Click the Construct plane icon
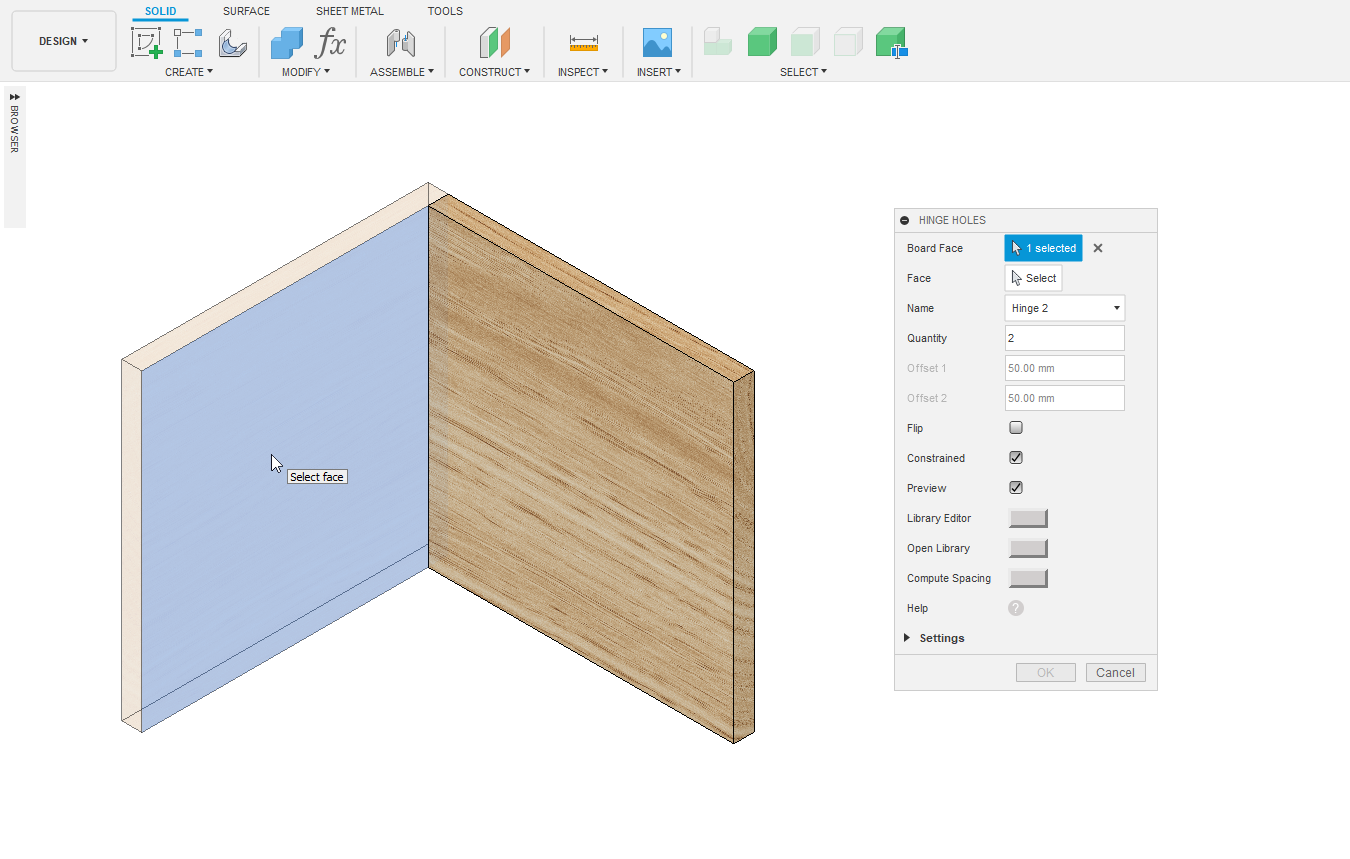Screen dimensions: 1350x859 (494, 43)
